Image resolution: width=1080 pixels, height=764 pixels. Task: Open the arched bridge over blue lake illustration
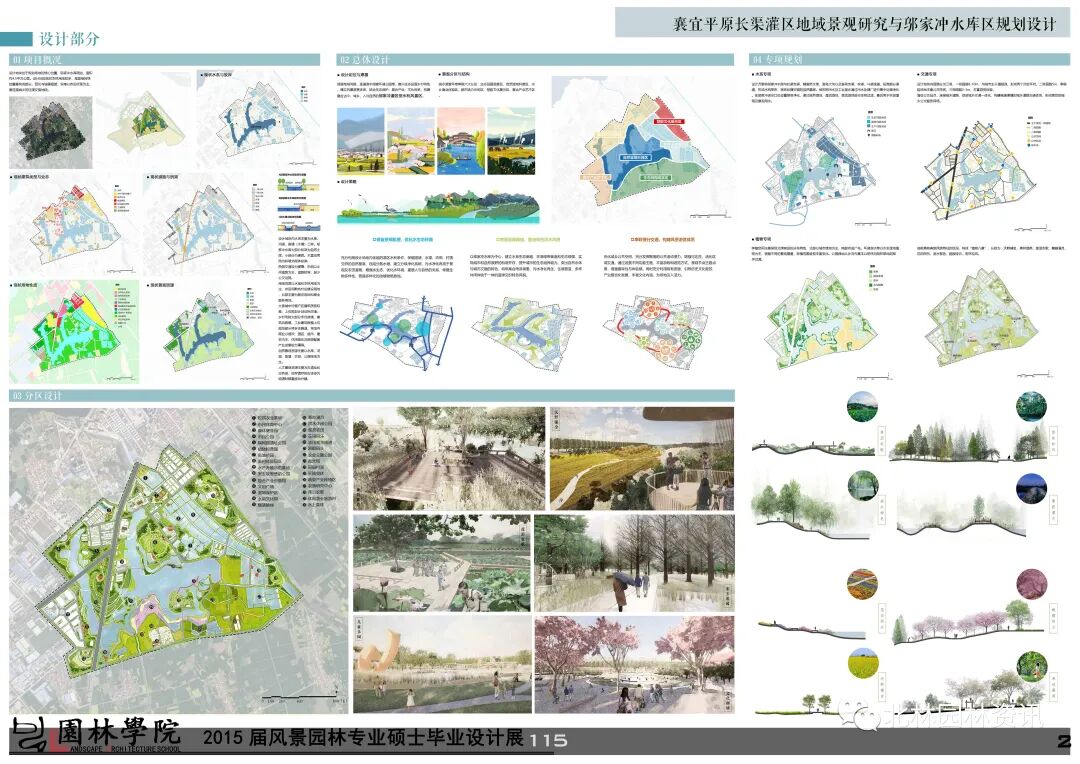tap(461, 141)
